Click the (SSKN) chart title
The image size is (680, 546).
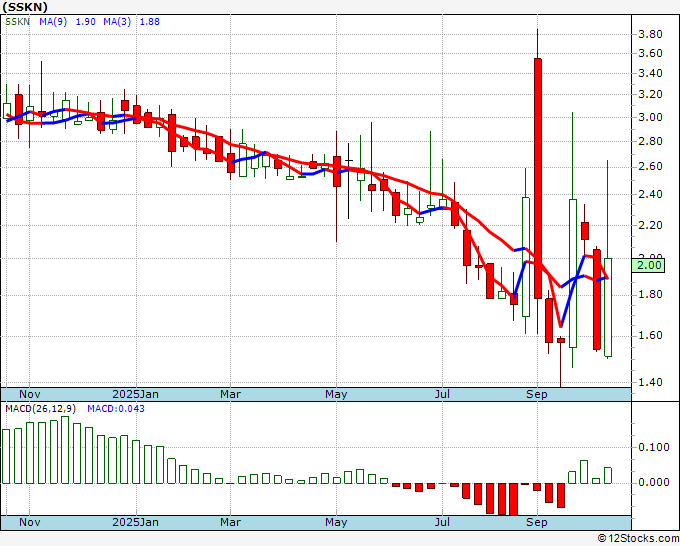click(x=25, y=7)
